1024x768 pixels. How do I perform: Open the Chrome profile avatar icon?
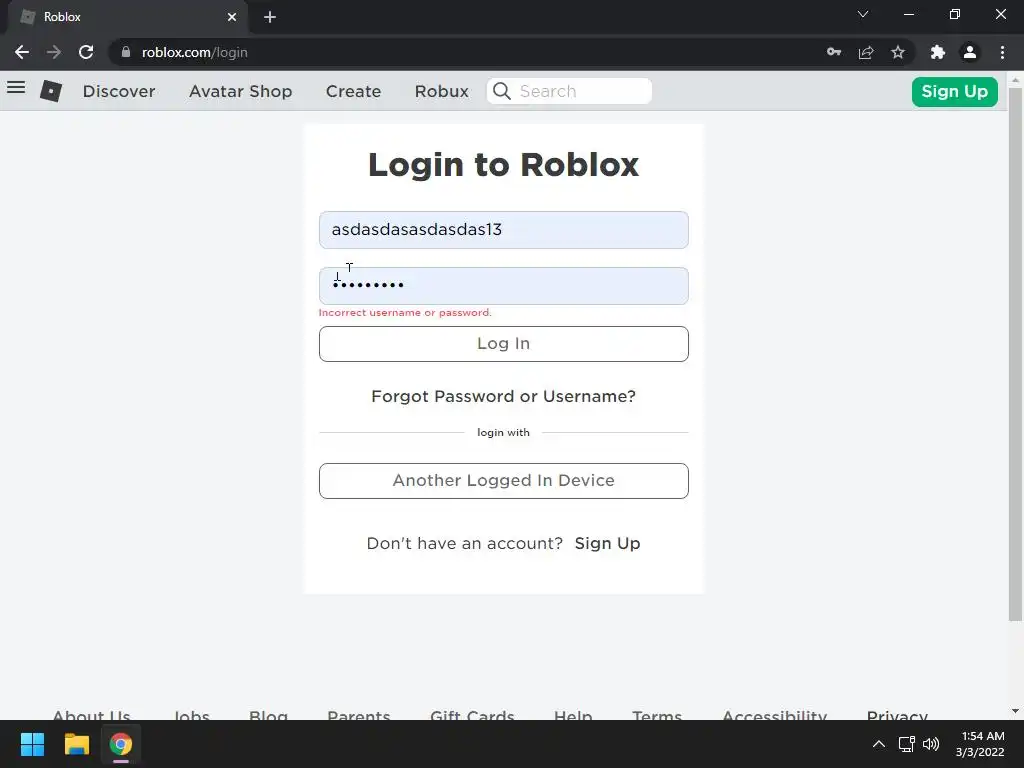click(970, 52)
